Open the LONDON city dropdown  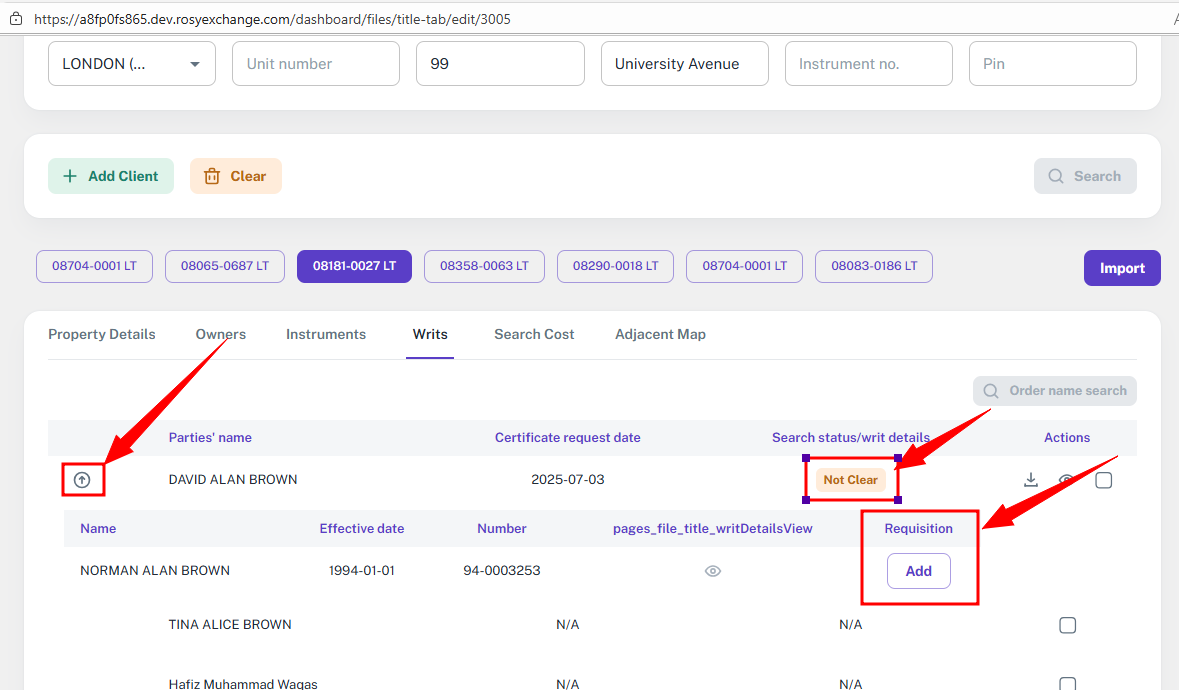click(x=132, y=64)
